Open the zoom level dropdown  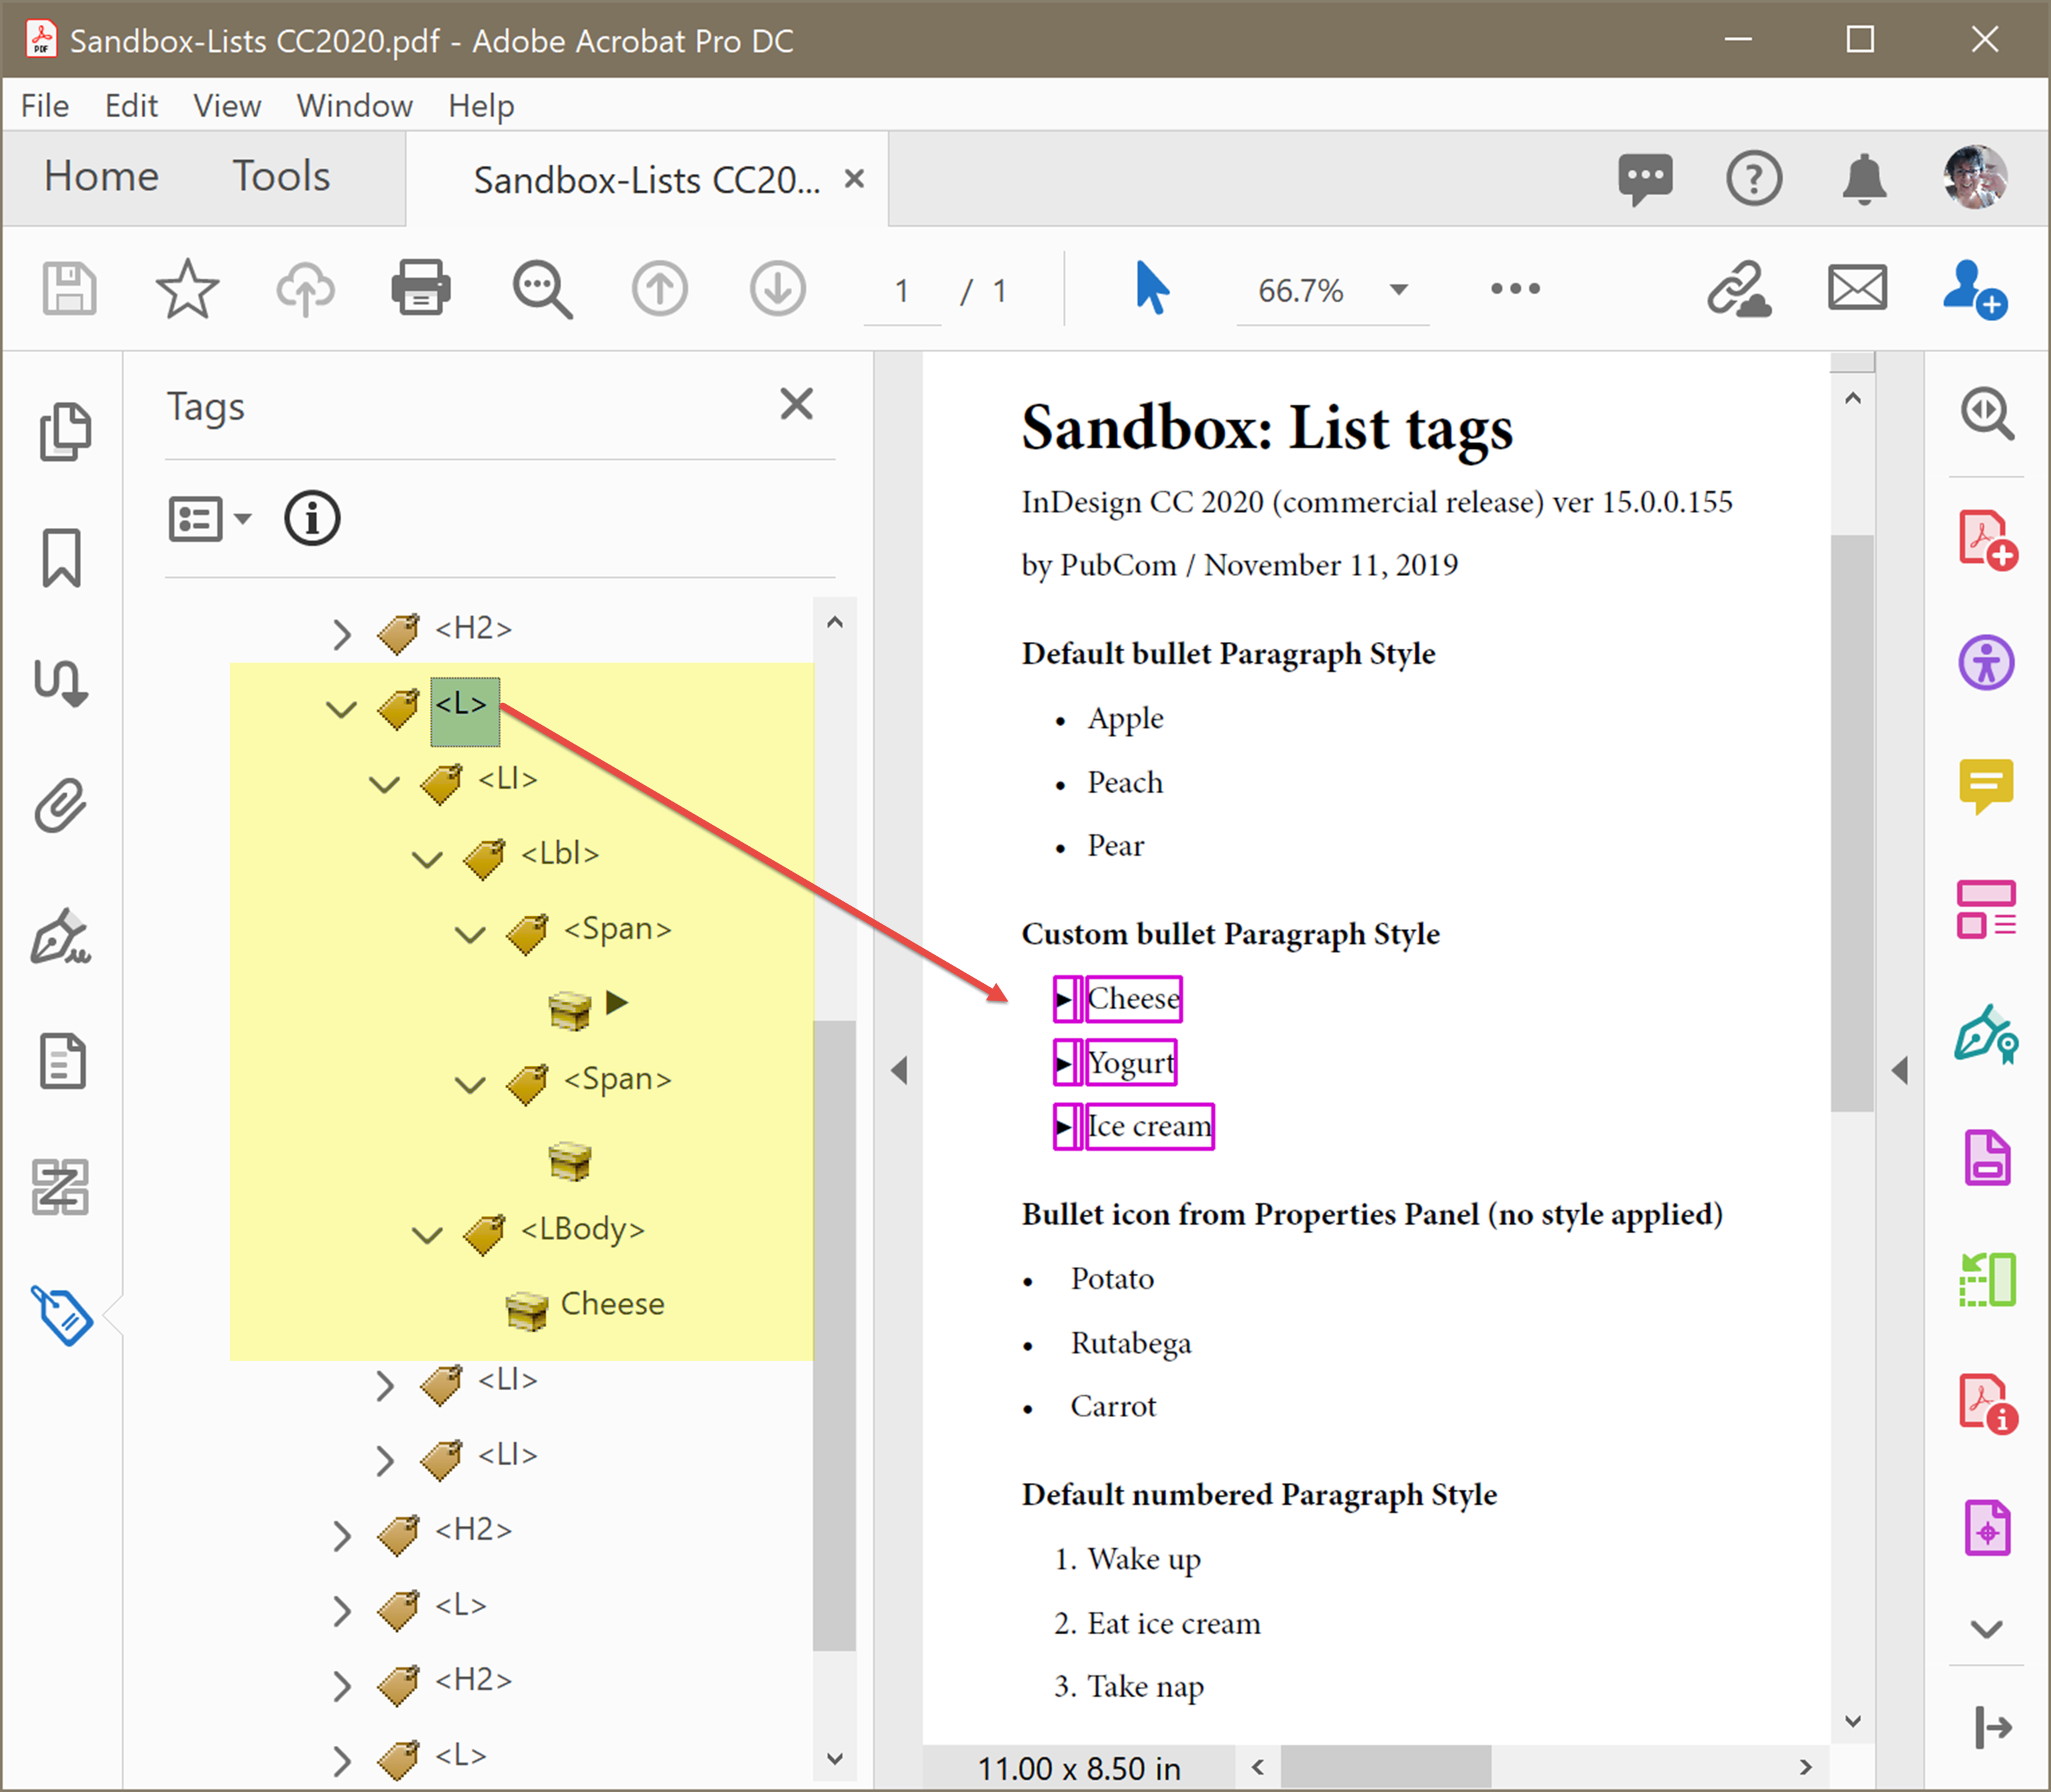pyautogui.click(x=1398, y=291)
